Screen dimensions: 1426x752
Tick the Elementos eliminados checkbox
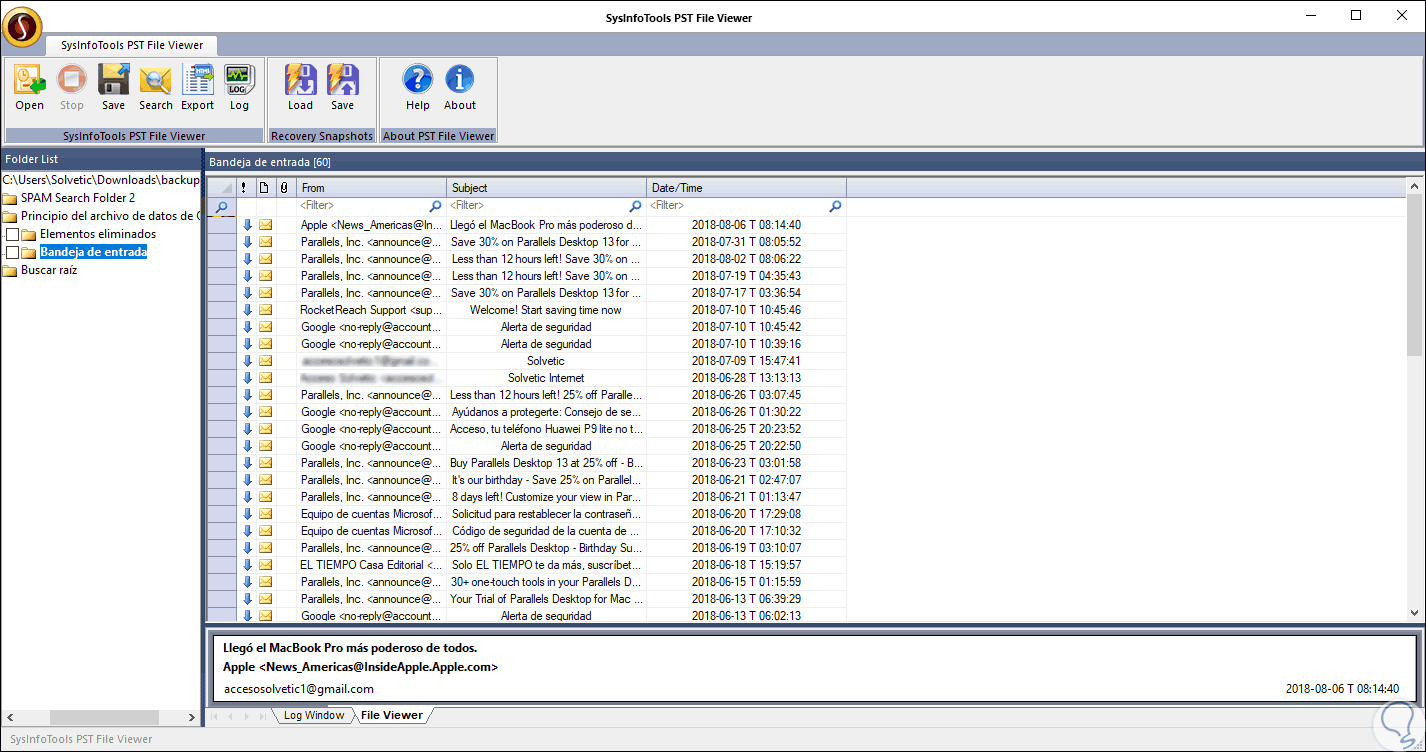13,234
